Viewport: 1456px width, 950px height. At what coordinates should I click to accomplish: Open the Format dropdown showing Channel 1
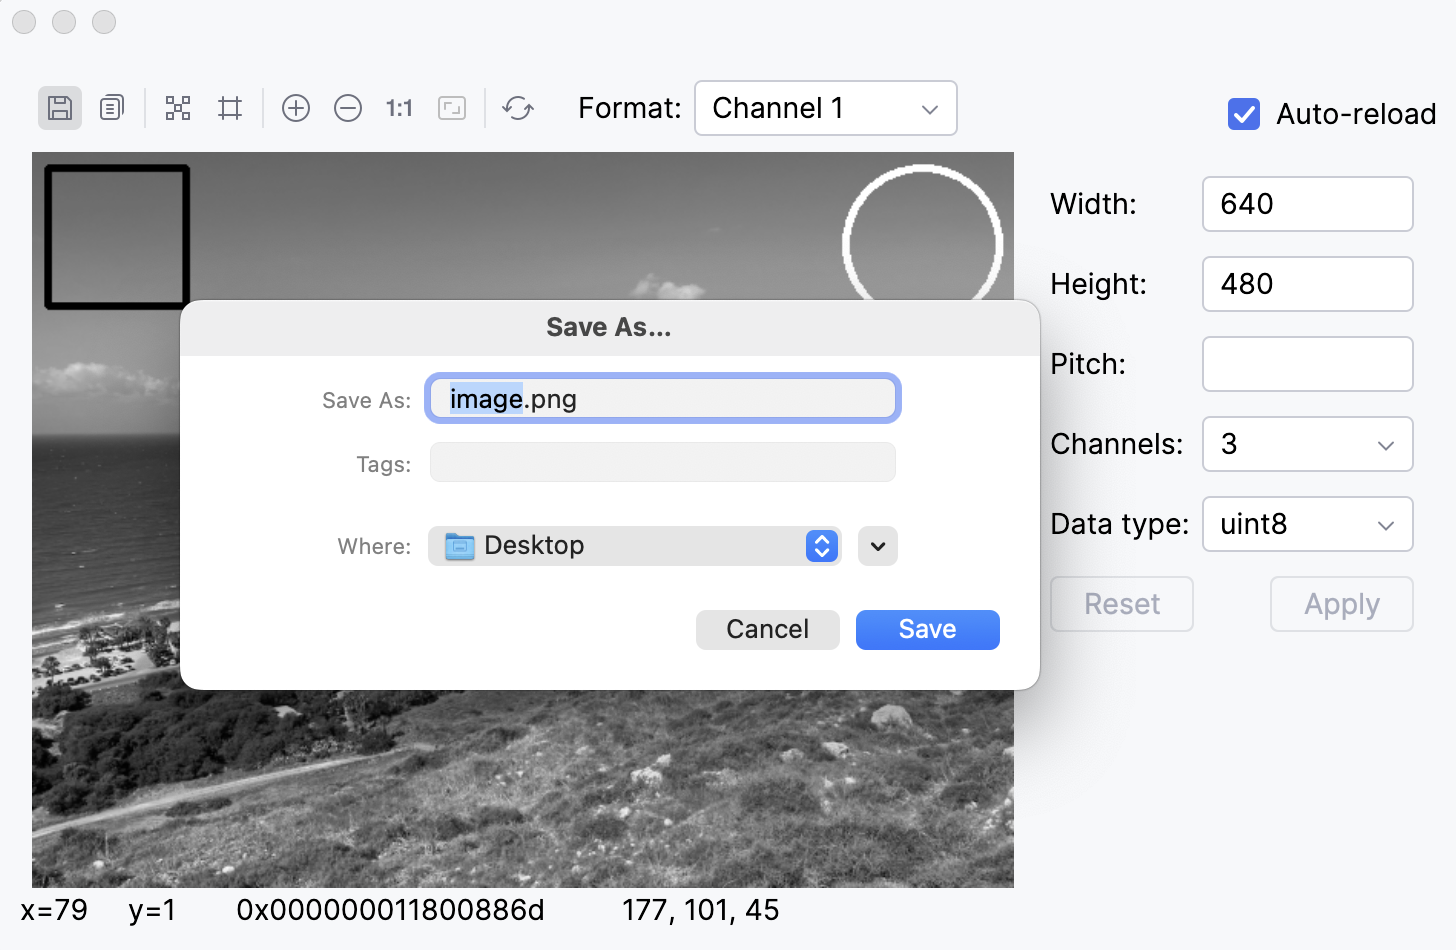click(x=825, y=108)
